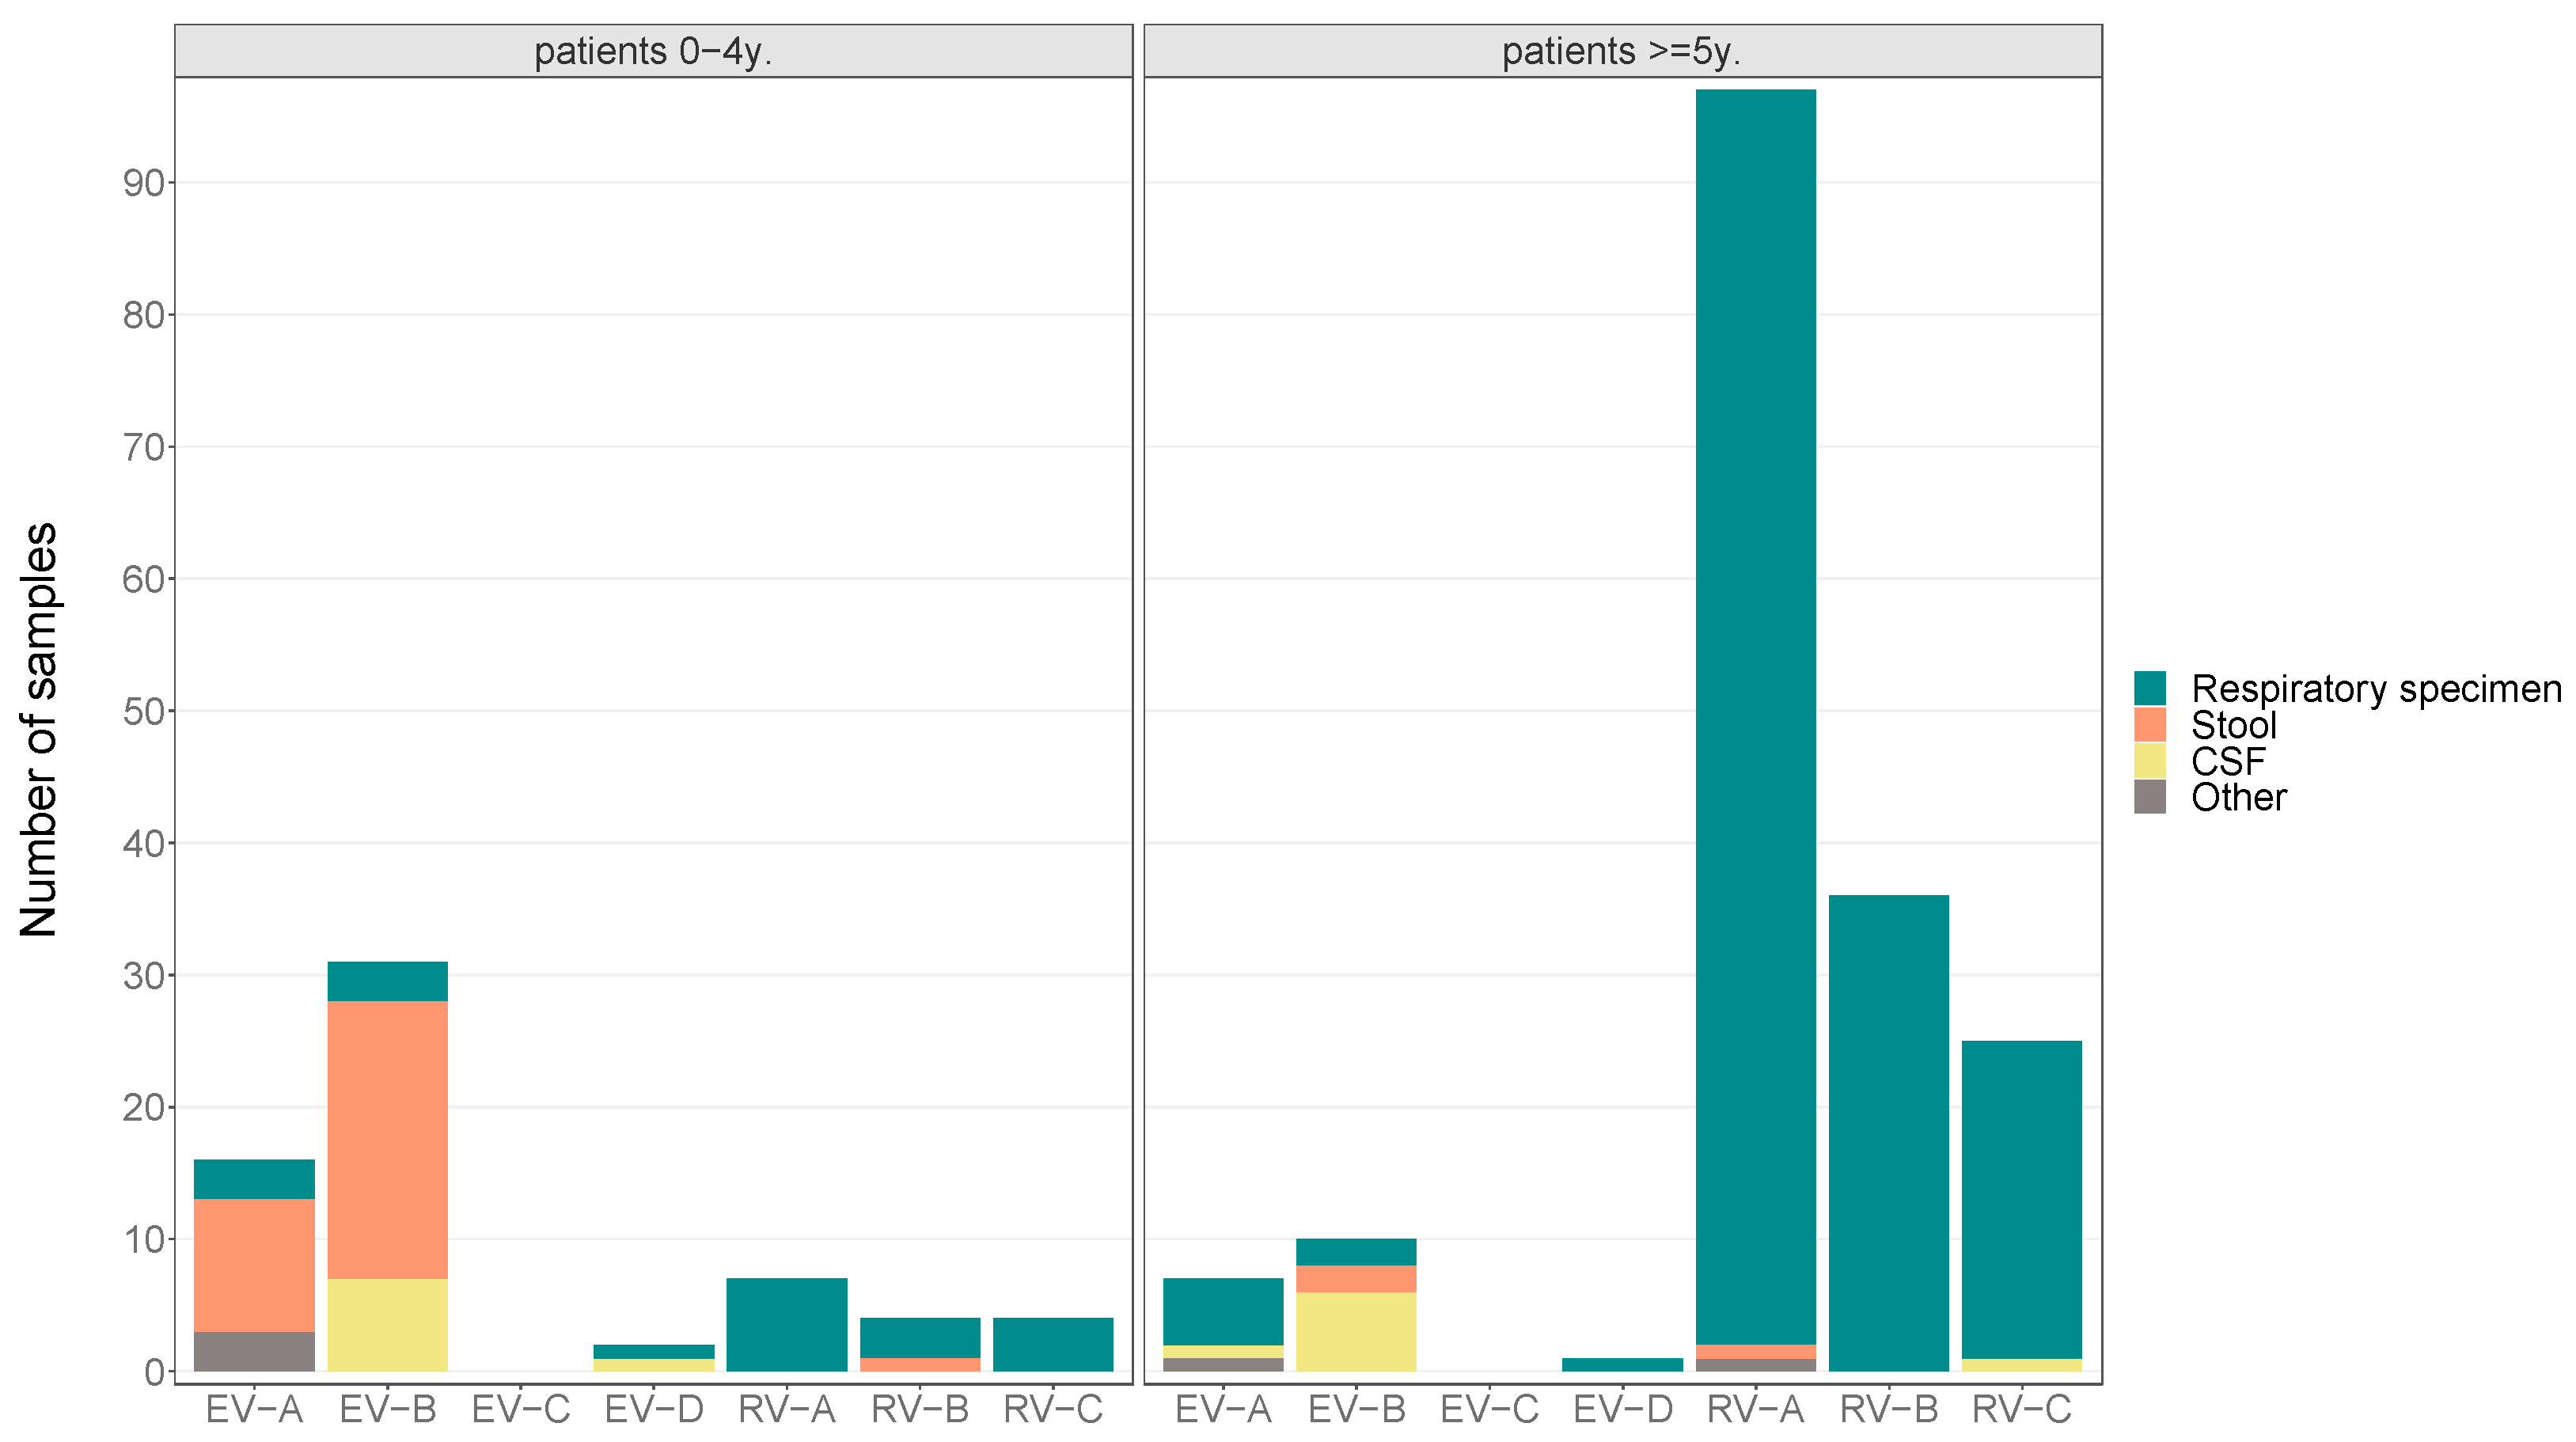Click the Other legend color swatch
The image size is (2576, 1442).
2149,796
